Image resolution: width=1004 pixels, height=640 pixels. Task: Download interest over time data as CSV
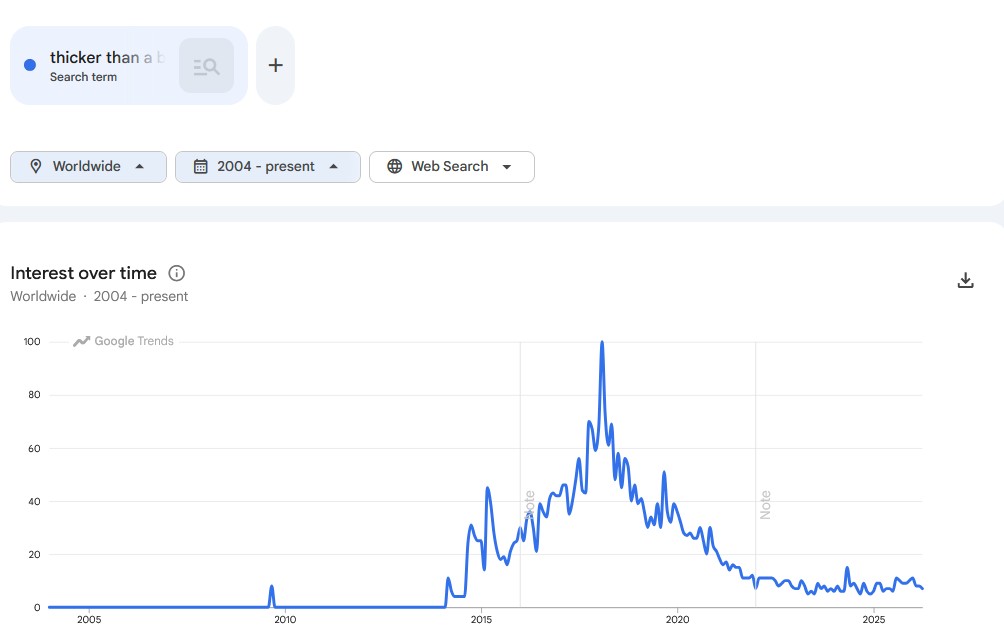(966, 280)
